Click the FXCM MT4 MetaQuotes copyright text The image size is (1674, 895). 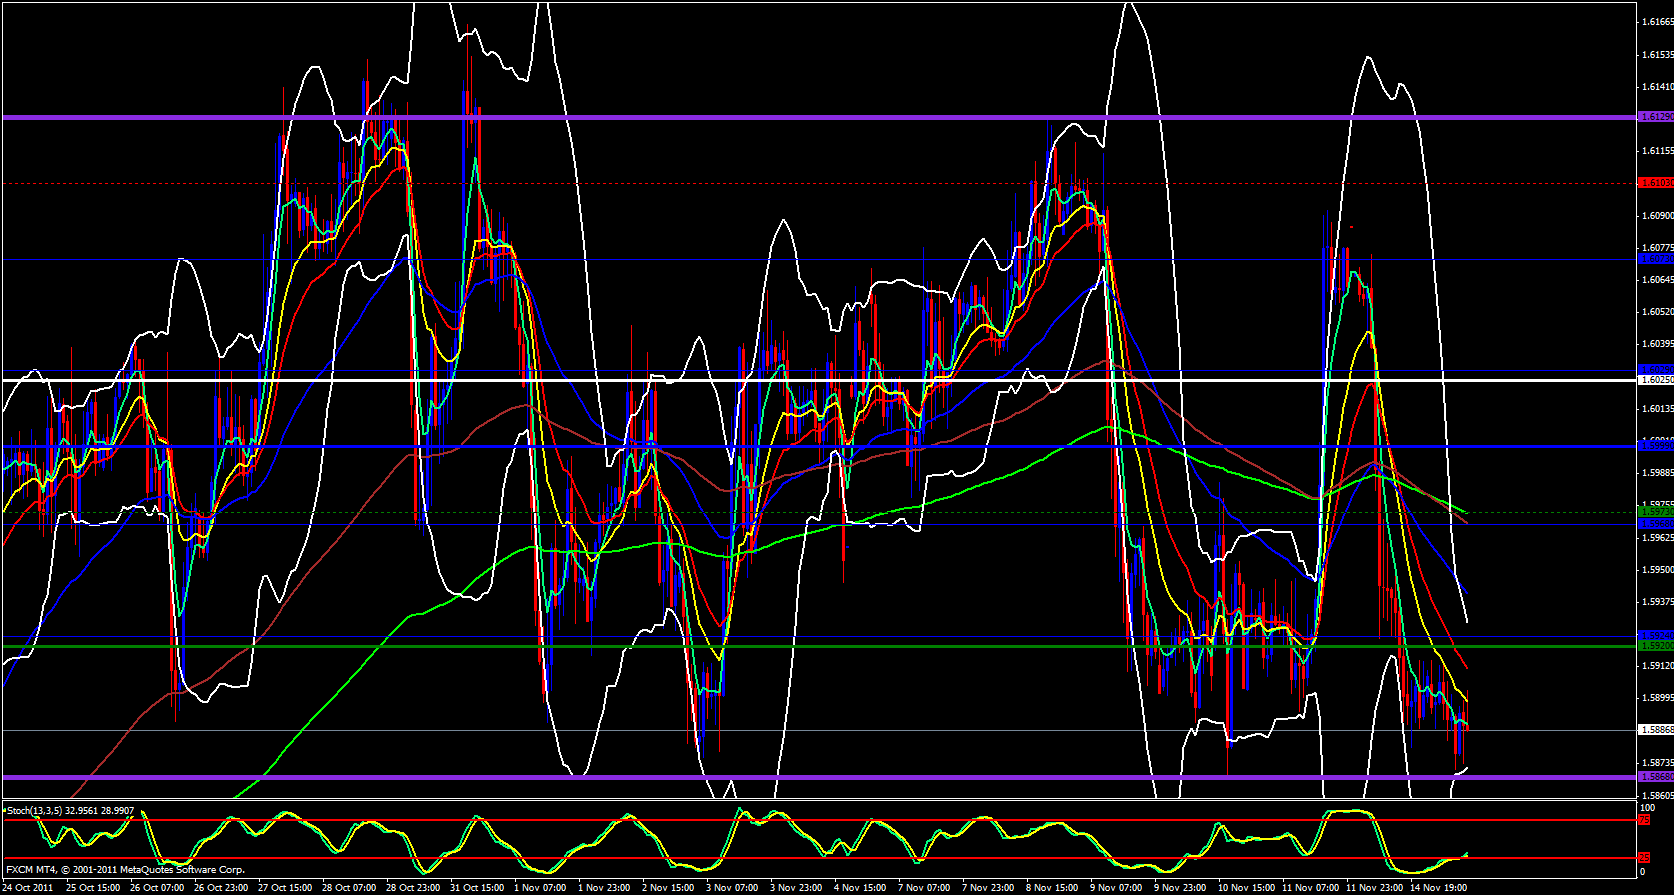125,870
